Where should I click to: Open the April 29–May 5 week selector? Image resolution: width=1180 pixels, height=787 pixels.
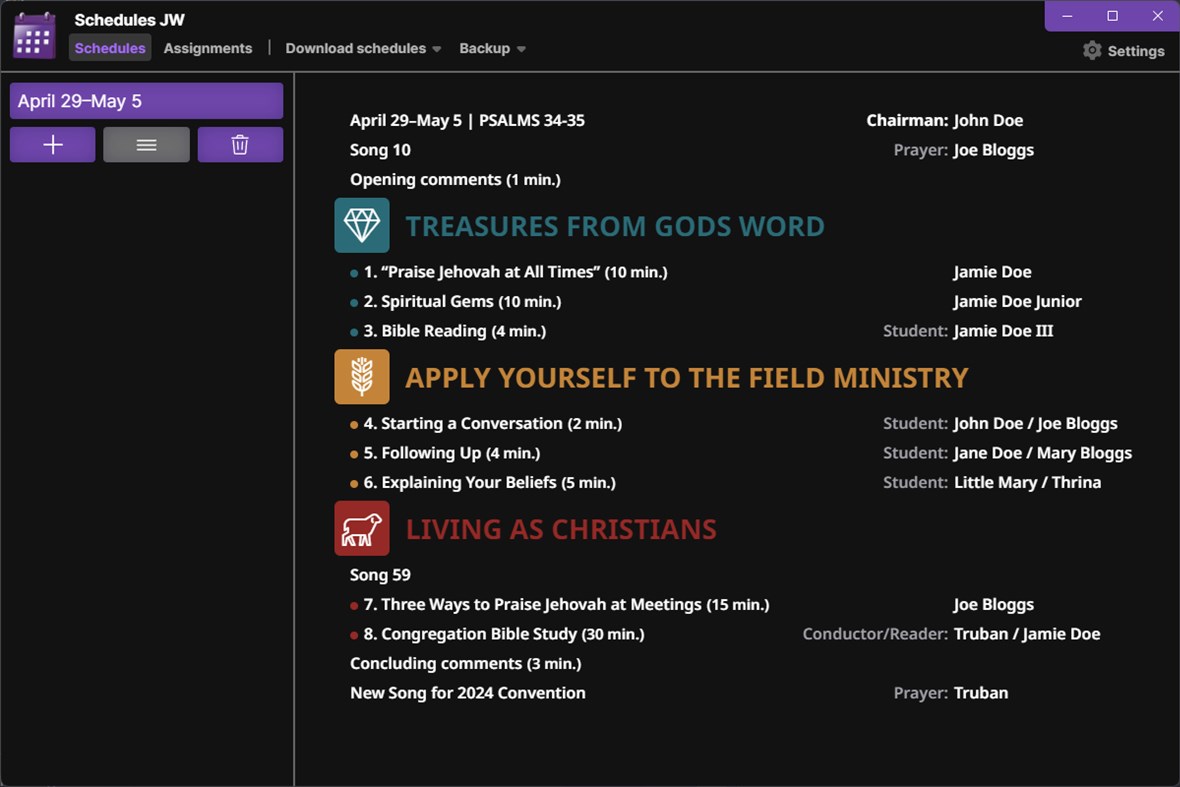146,100
